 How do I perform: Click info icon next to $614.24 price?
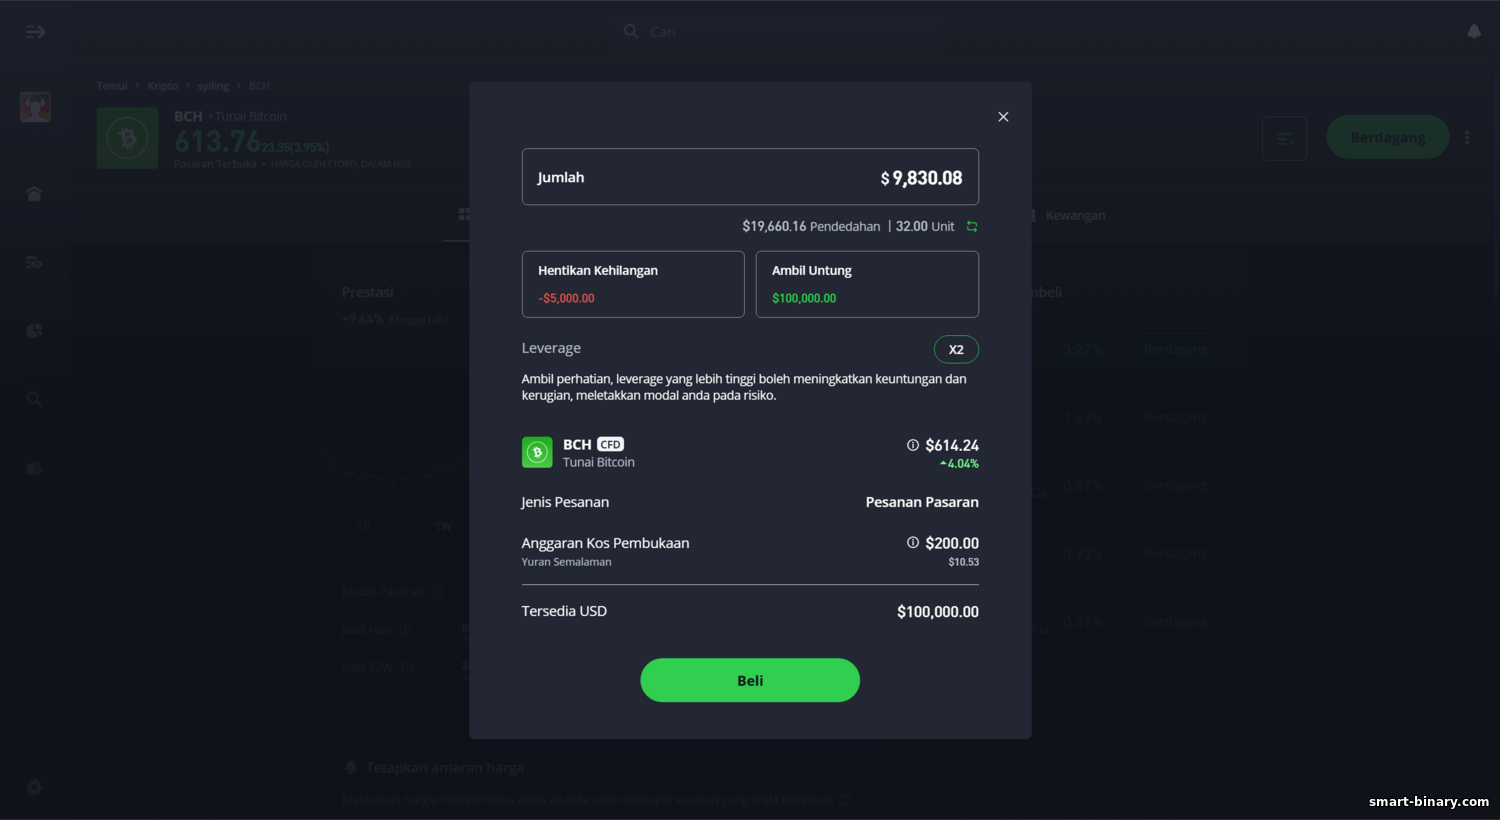coord(913,445)
